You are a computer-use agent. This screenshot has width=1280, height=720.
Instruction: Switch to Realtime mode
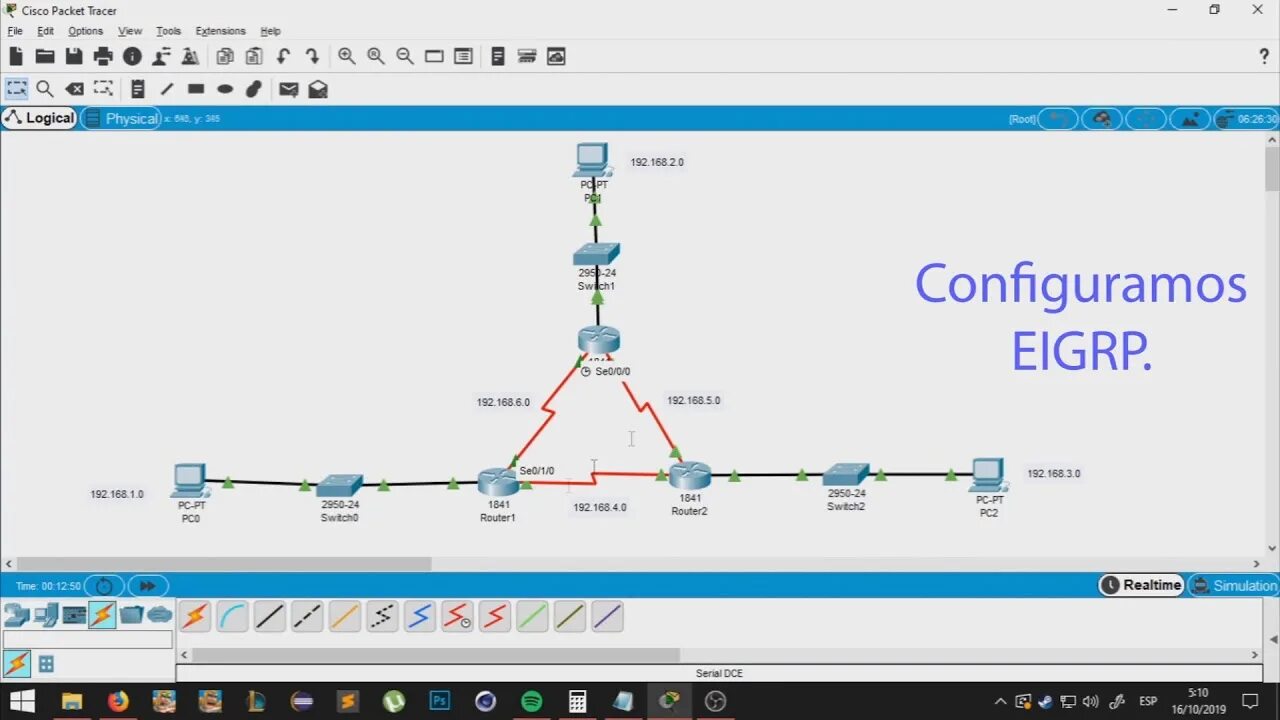pyautogui.click(x=1141, y=585)
